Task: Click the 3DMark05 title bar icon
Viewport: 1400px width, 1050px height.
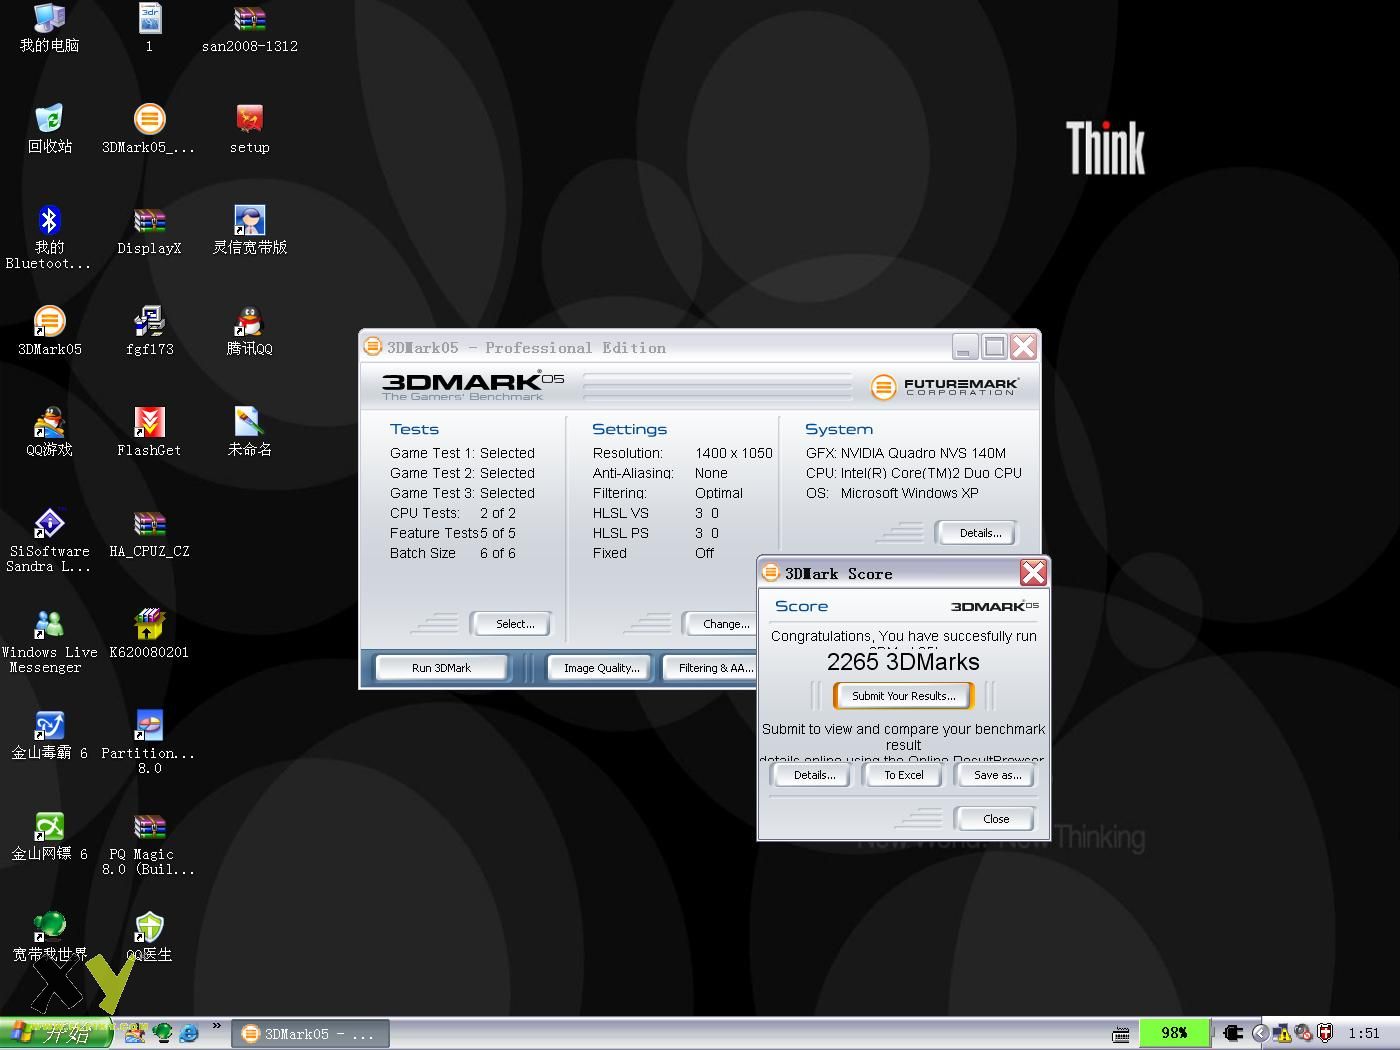Action: tap(373, 347)
